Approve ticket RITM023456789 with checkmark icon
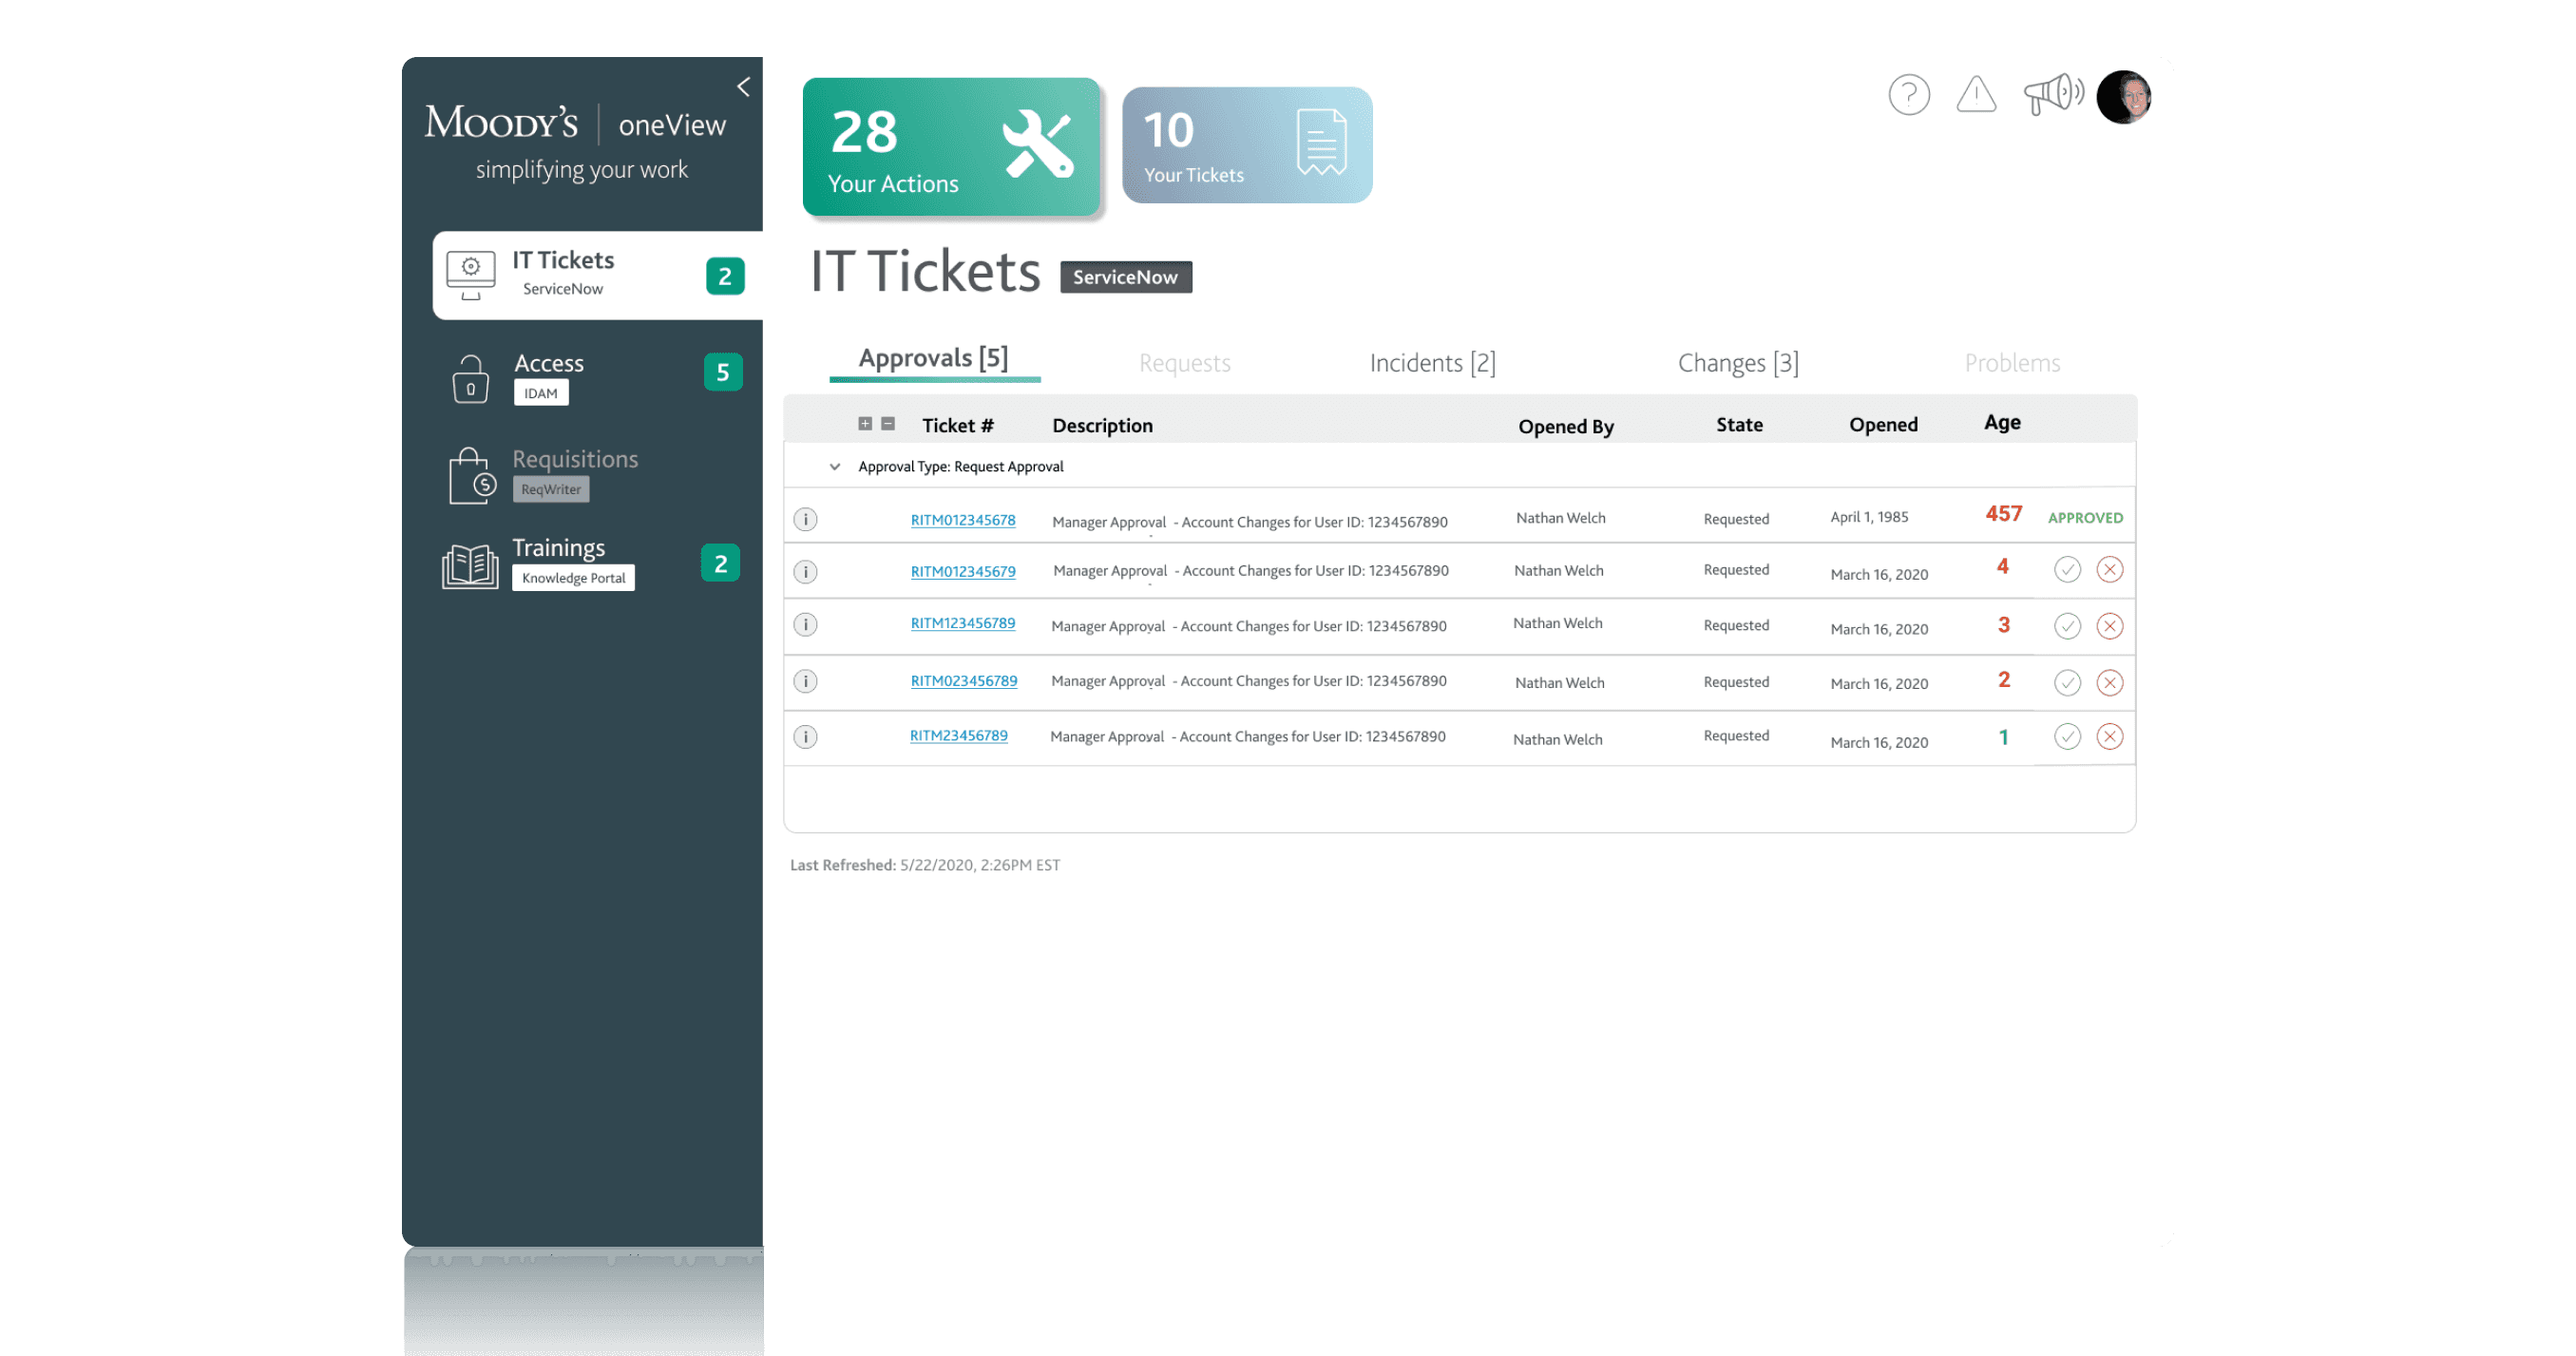 2067,683
